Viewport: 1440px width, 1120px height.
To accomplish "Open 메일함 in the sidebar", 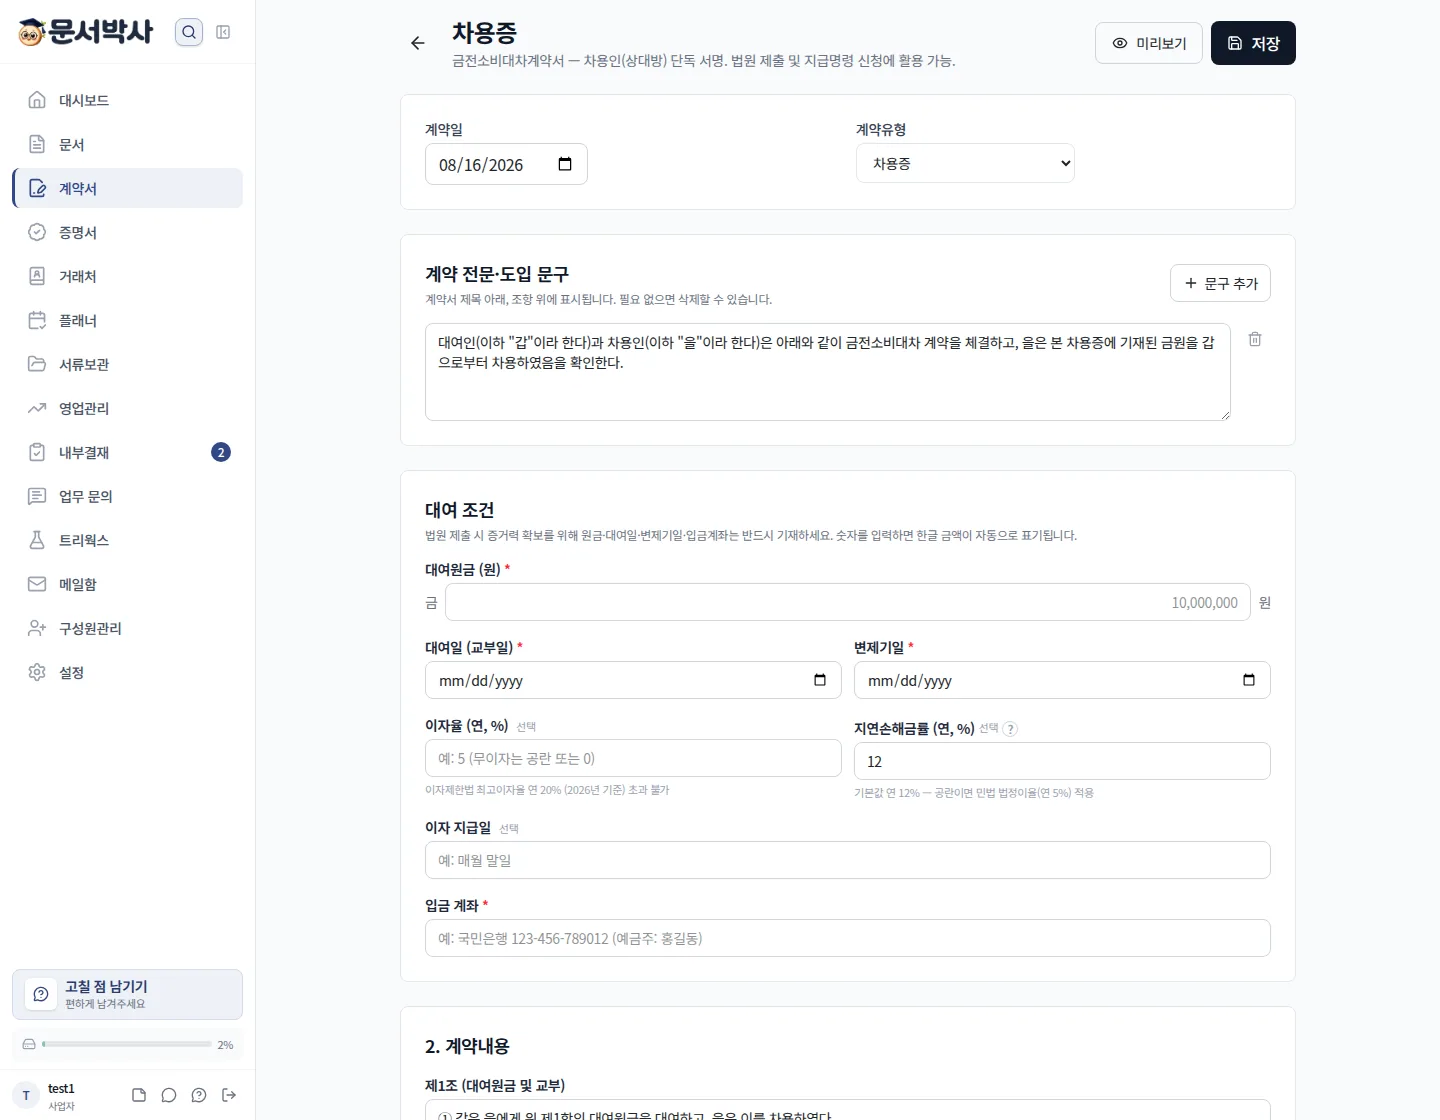I will [128, 584].
